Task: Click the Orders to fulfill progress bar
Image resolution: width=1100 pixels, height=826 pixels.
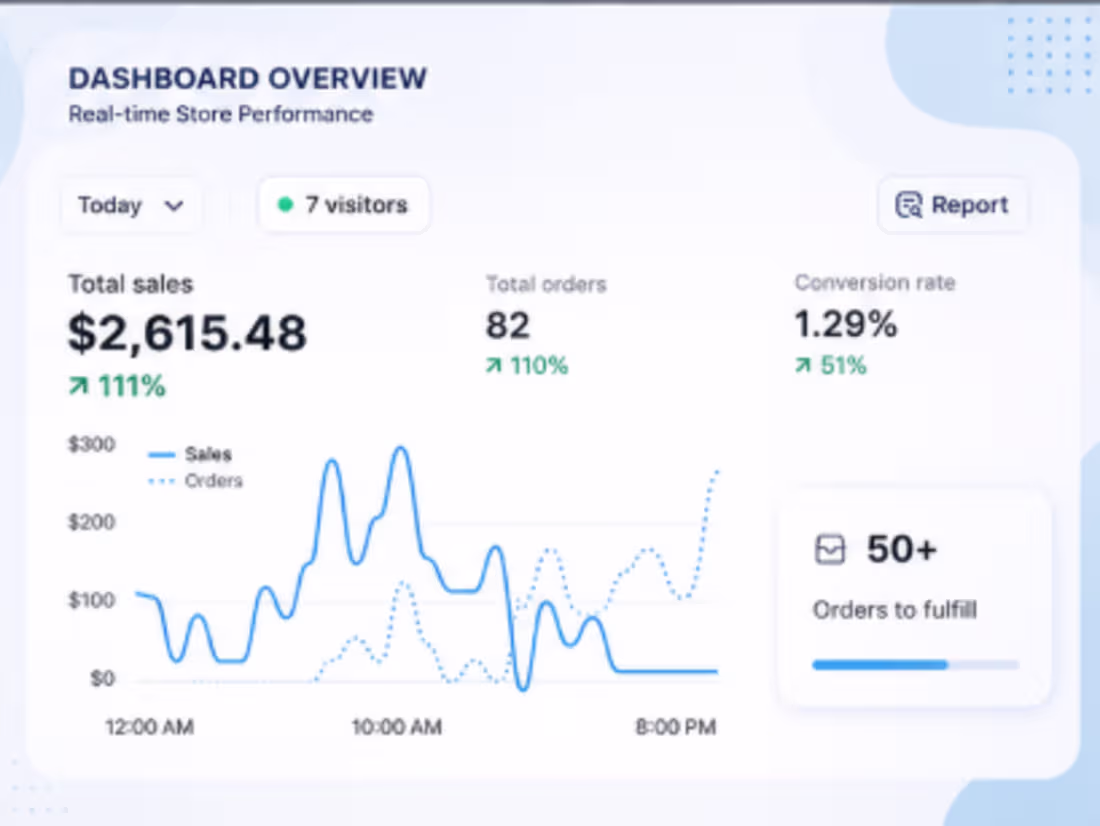Action: point(915,665)
